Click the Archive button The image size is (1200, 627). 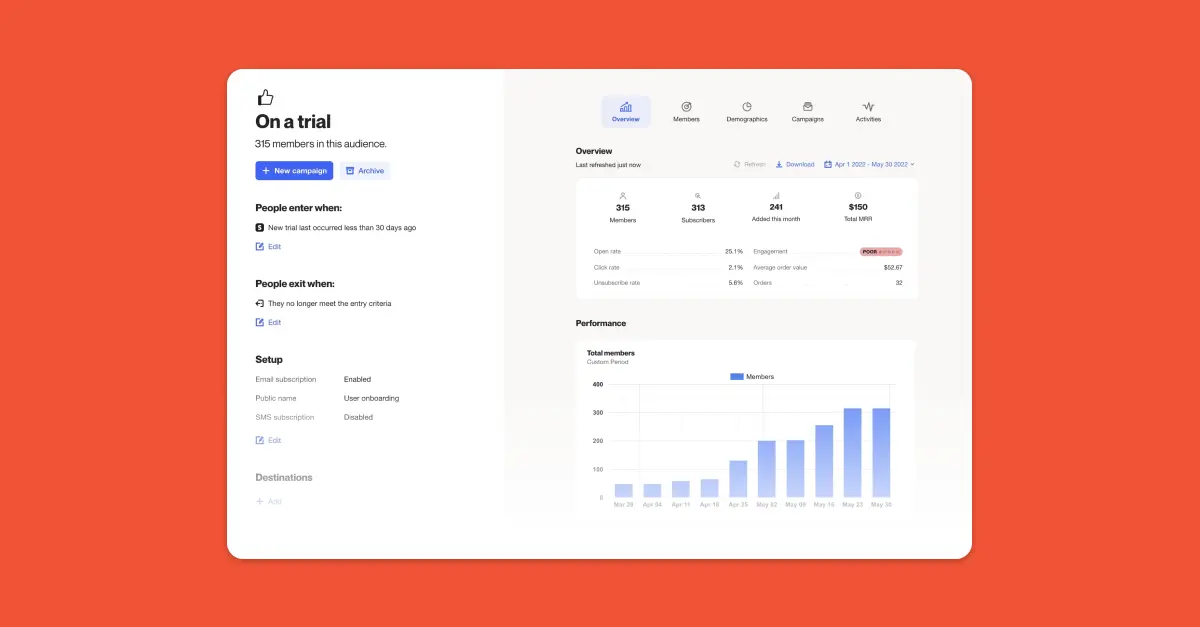pyautogui.click(x=364, y=170)
